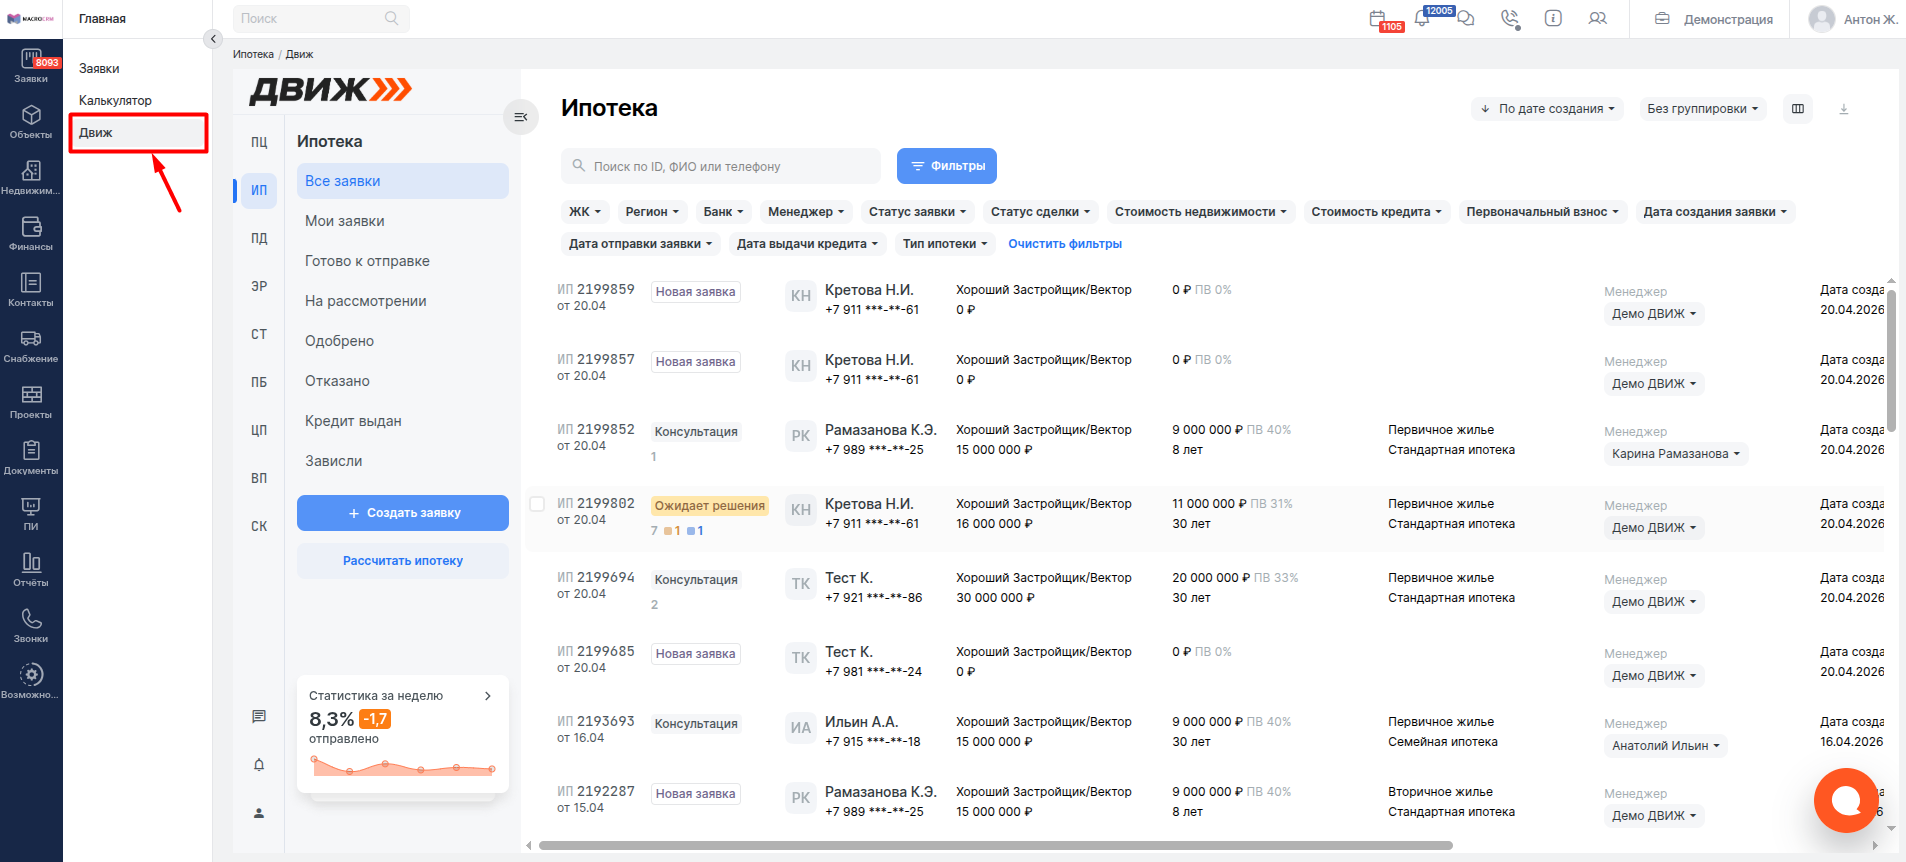Open the Финансы sidebar icon

[x=31, y=234]
